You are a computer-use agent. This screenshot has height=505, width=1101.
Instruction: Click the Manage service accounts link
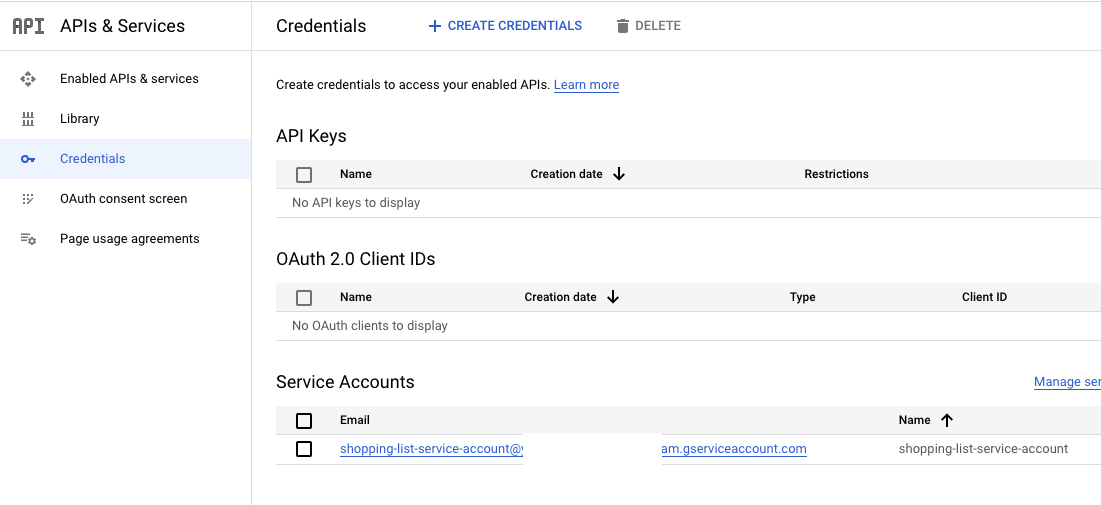tap(1066, 382)
